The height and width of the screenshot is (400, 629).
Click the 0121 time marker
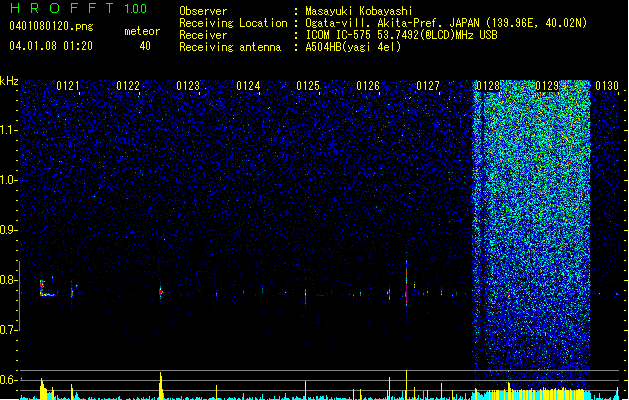pos(68,86)
